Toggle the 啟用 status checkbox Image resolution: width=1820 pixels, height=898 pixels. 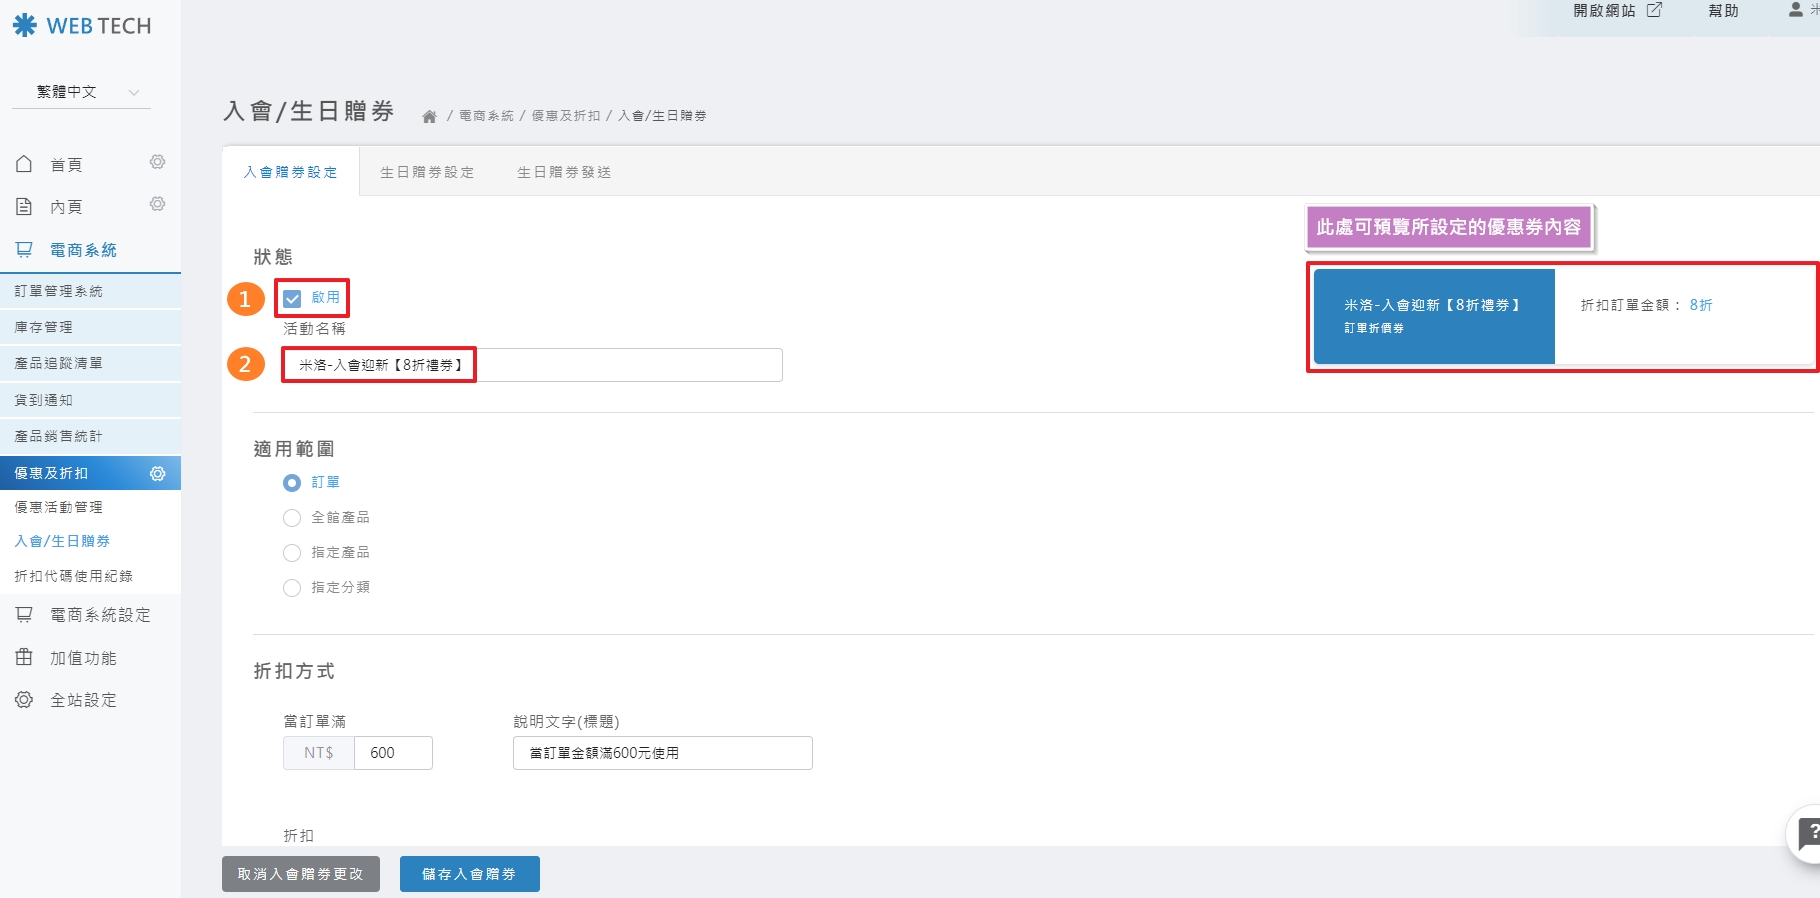292,298
